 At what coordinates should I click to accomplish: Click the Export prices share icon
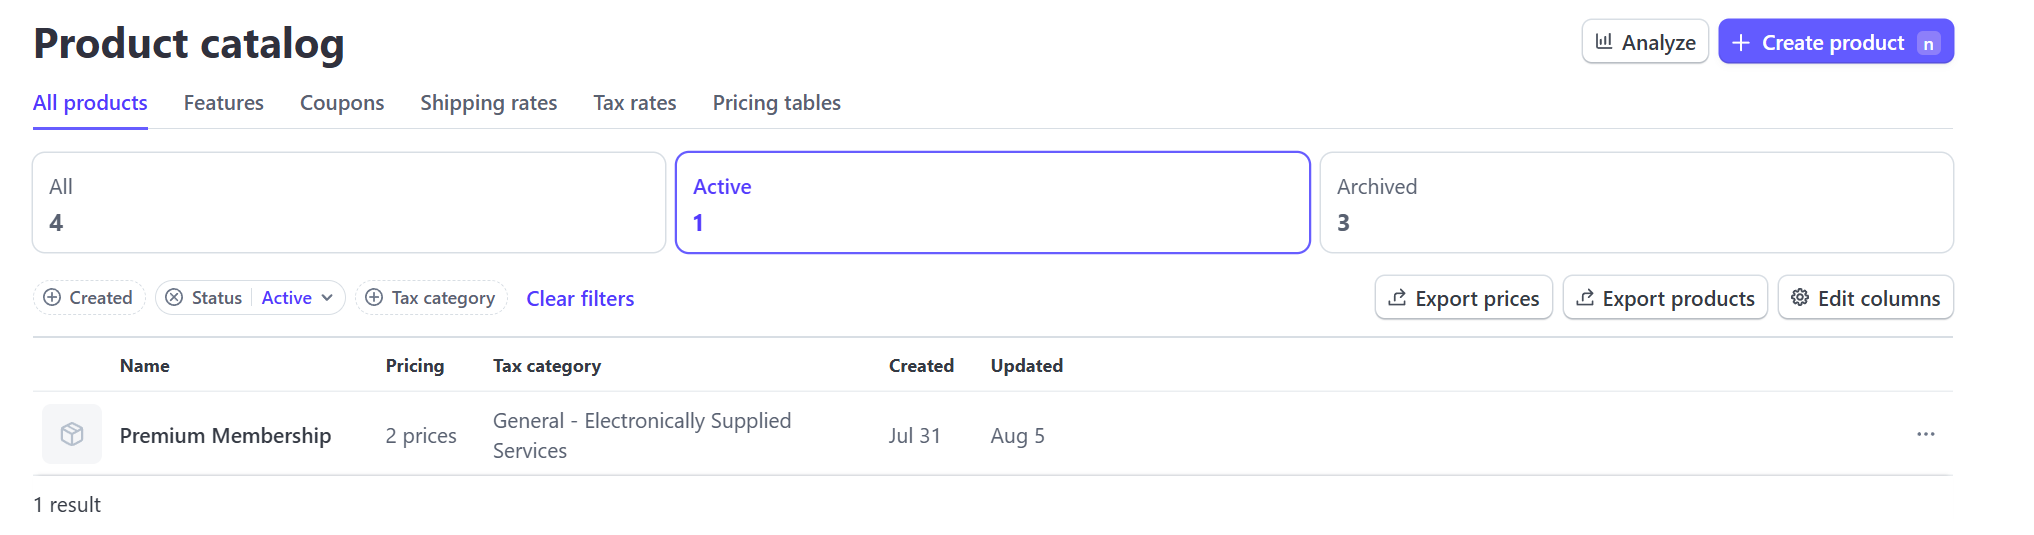tap(1398, 298)
